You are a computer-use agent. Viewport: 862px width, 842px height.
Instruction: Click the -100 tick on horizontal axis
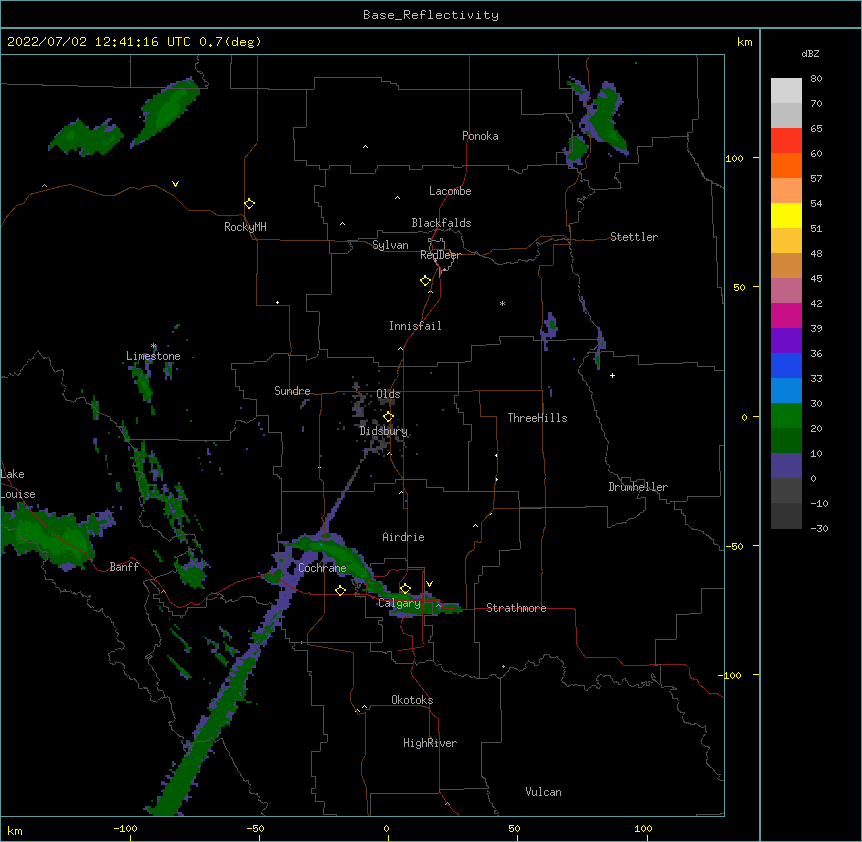125,828
